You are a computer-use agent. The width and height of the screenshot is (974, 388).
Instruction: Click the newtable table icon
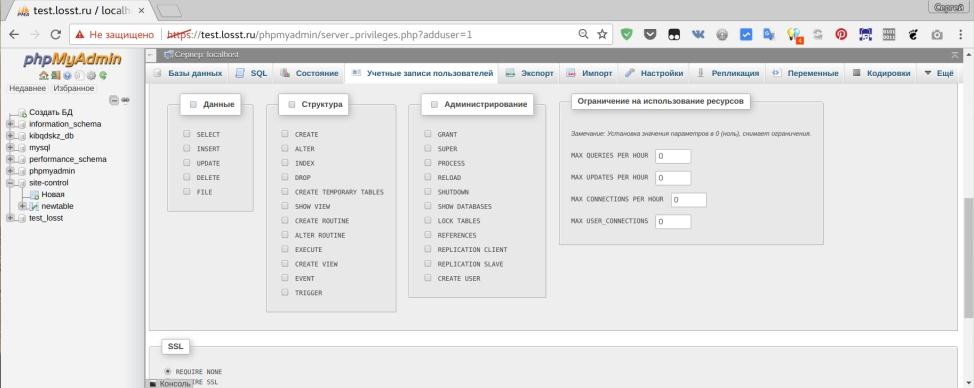click(35, 206)
